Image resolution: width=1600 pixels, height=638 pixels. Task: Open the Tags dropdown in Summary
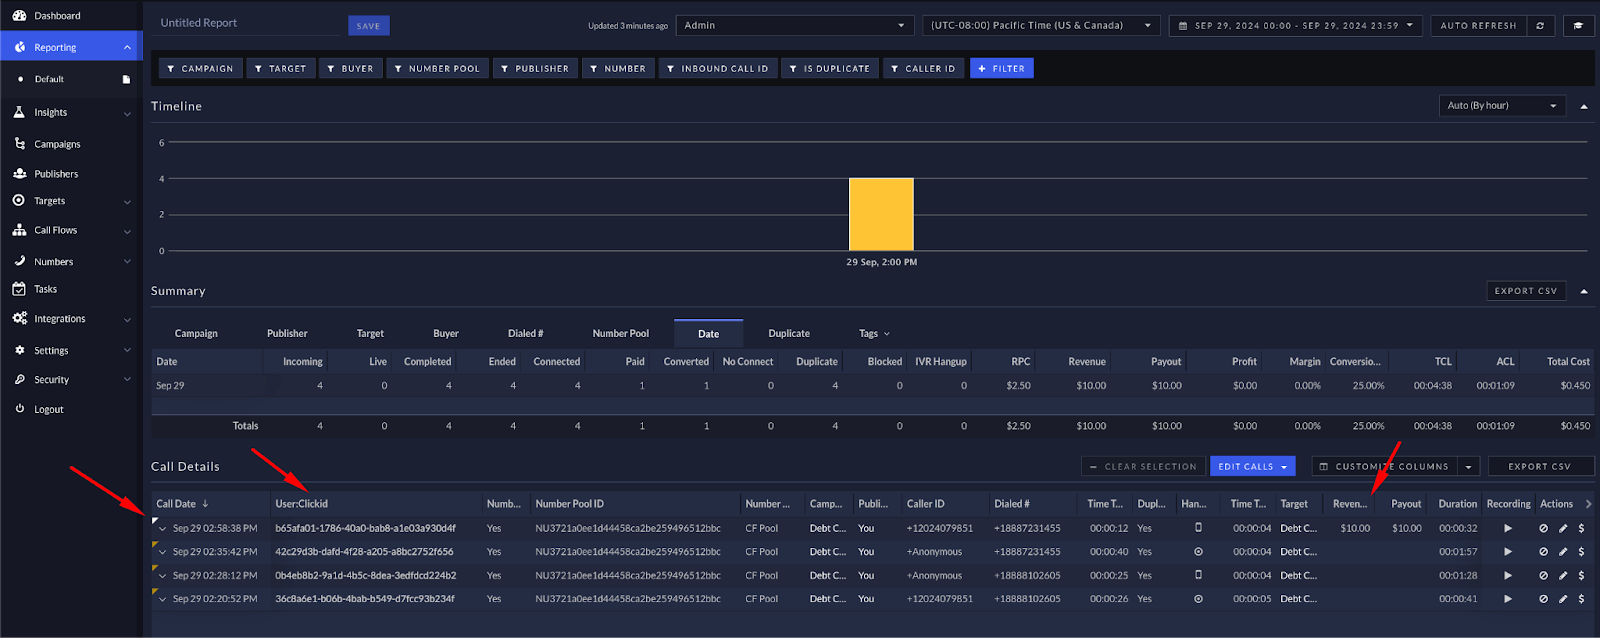(x=874, y=334)
